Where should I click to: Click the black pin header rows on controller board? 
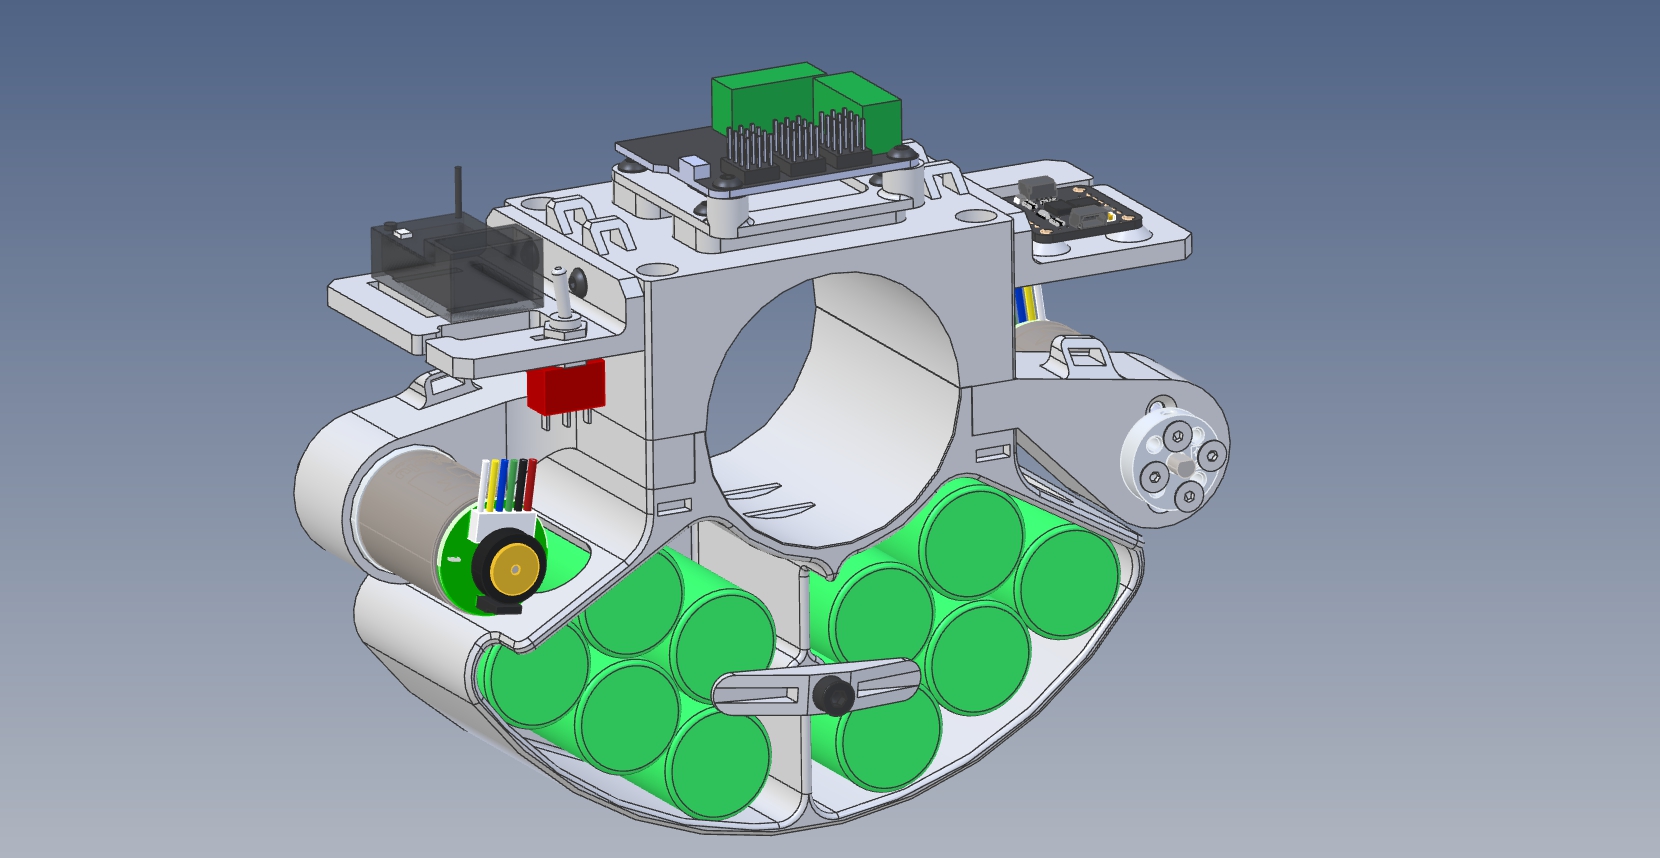(x=795, y=147)
